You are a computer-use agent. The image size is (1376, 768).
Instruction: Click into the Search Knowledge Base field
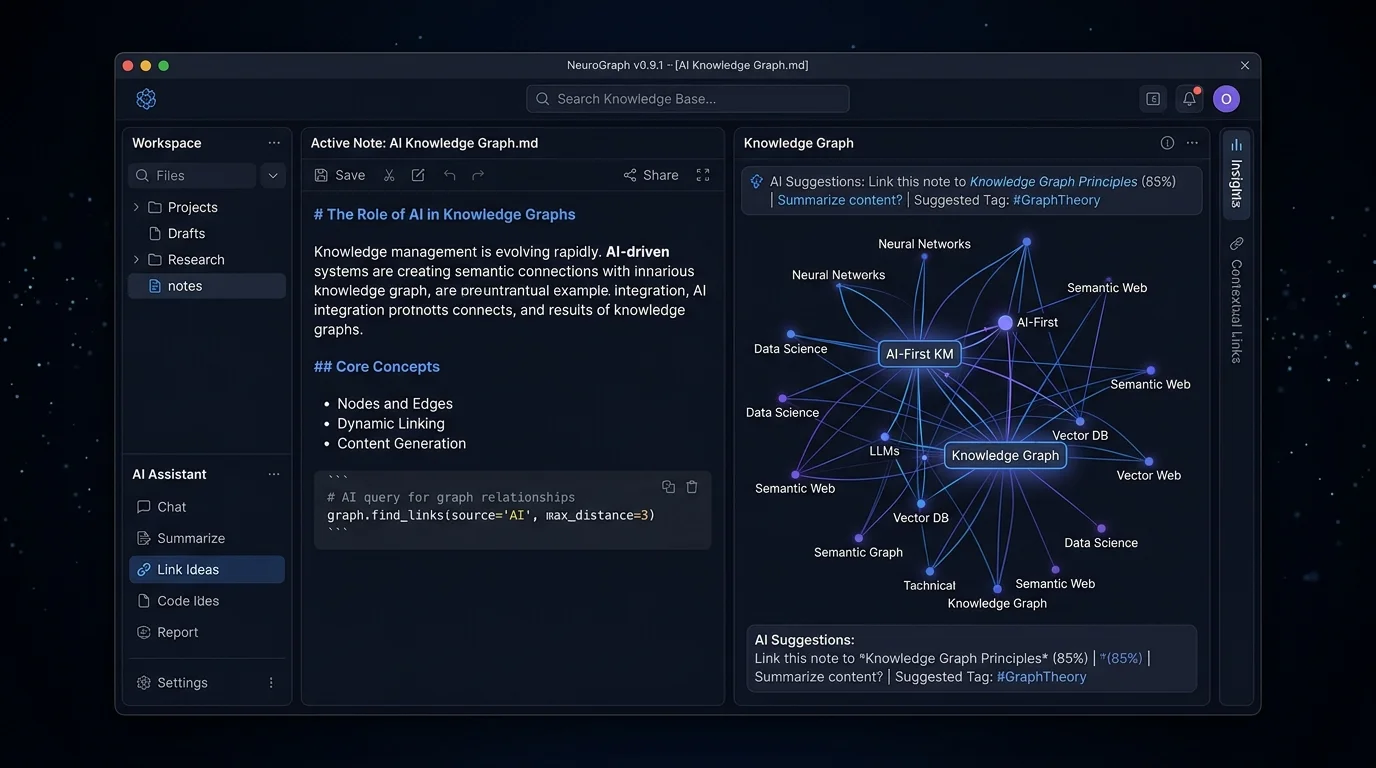688,99
